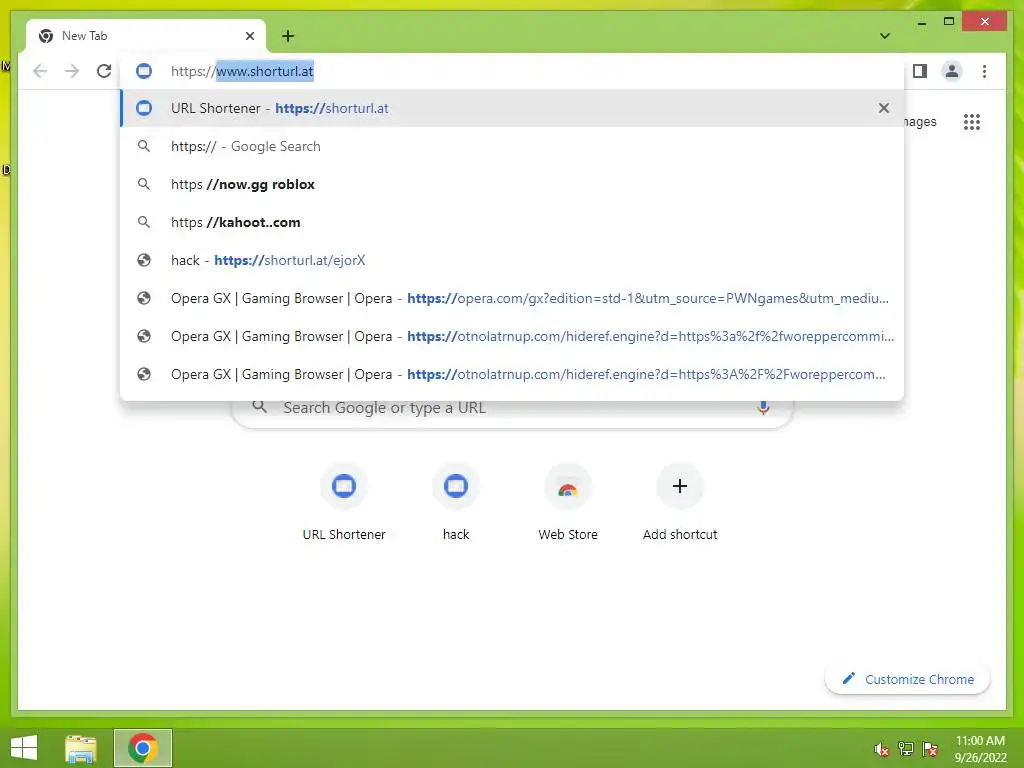Select Opera GX opera.com/gx suggestion
The width and height of the screenshot is (1024, 768).
512,298
